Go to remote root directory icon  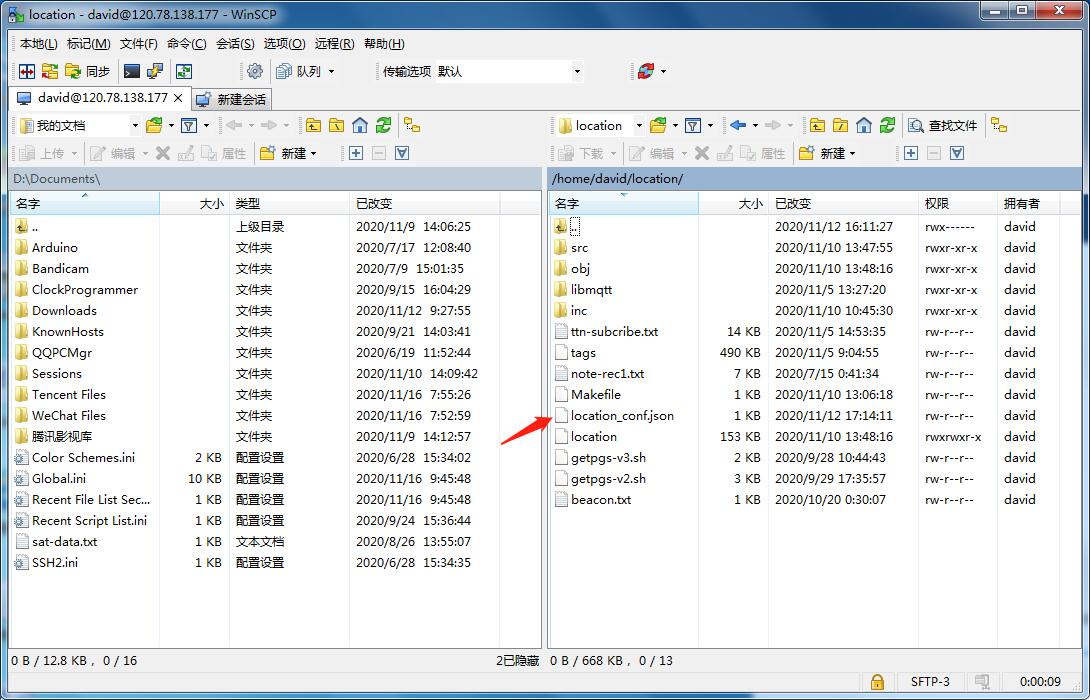(840, 126)
